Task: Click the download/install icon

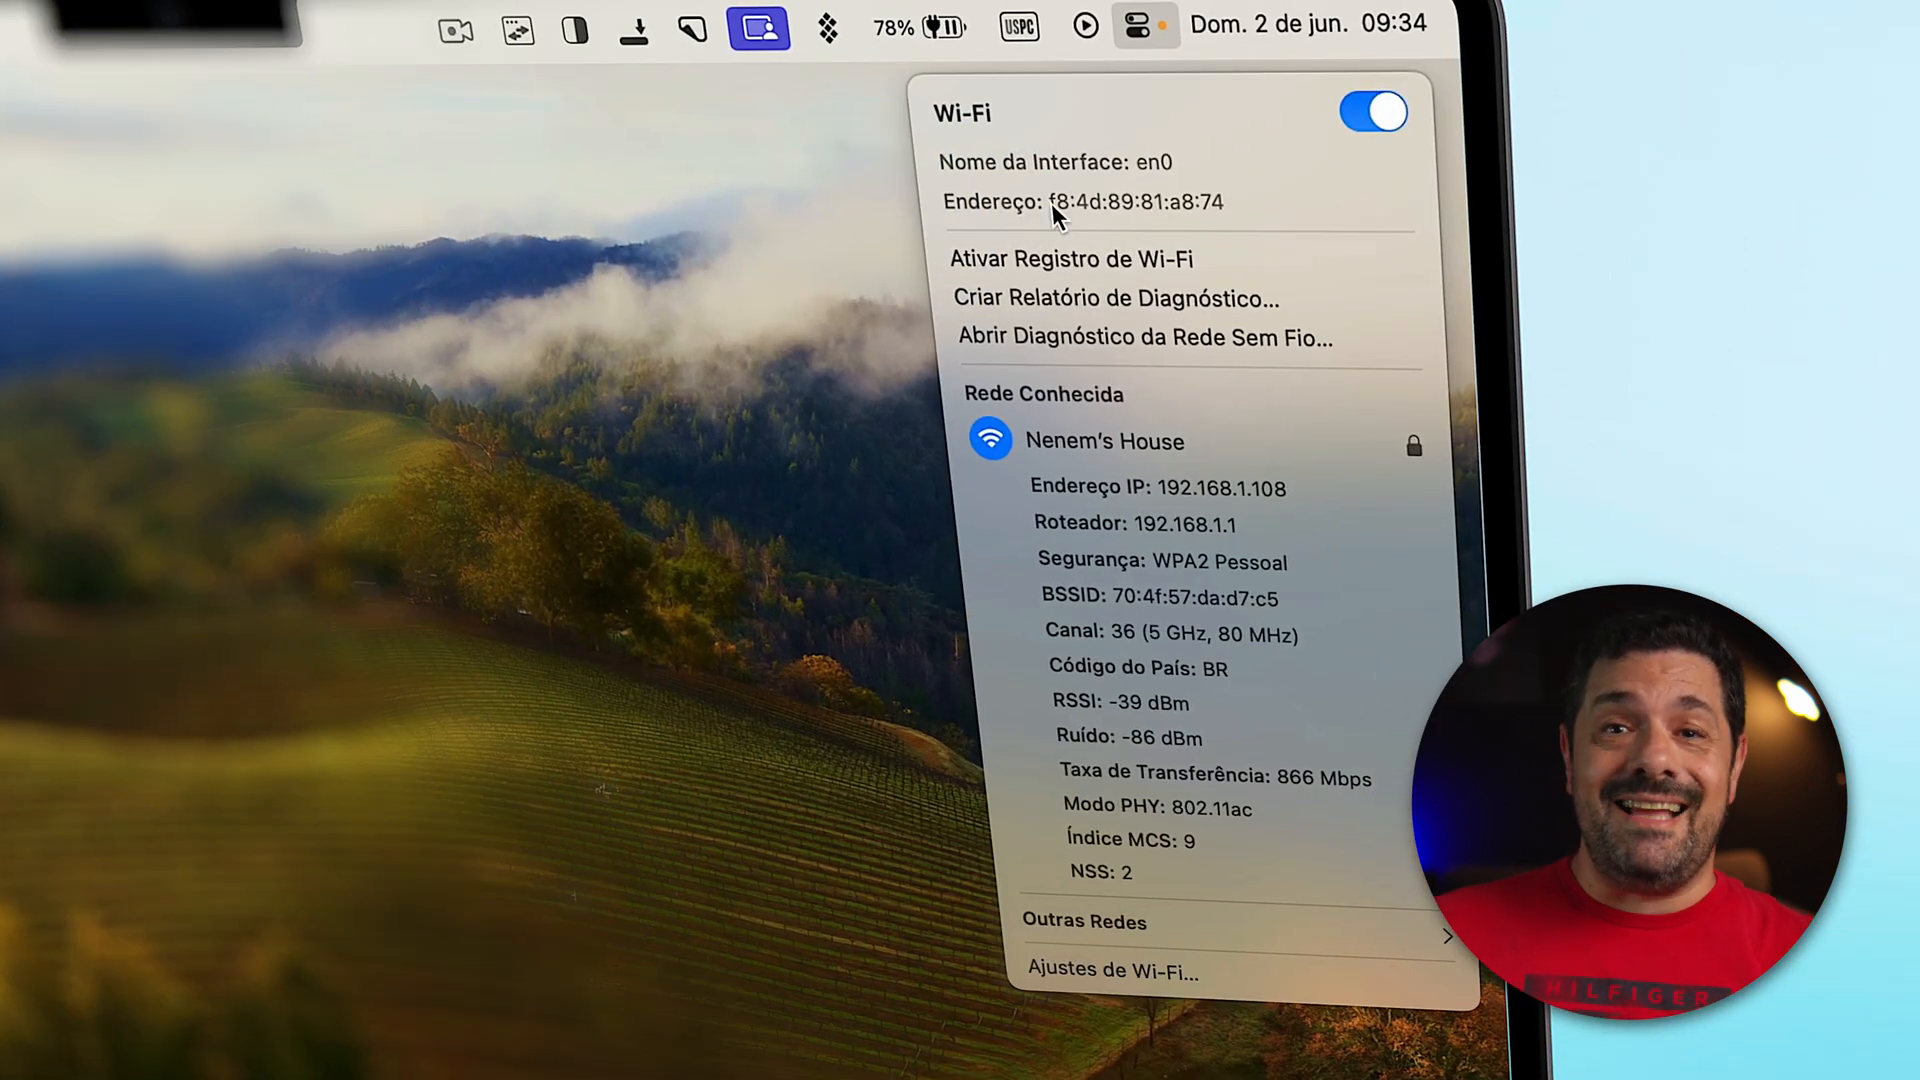Action: coord(636,28)
